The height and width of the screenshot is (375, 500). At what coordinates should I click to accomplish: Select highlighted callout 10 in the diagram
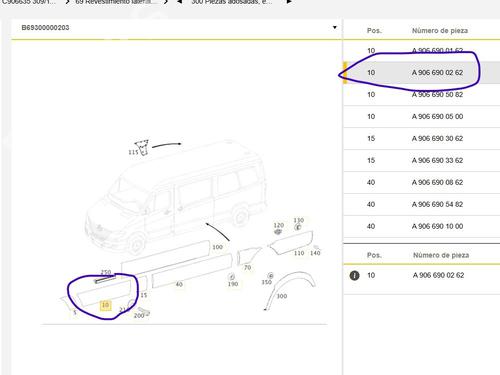pos(105,305)
